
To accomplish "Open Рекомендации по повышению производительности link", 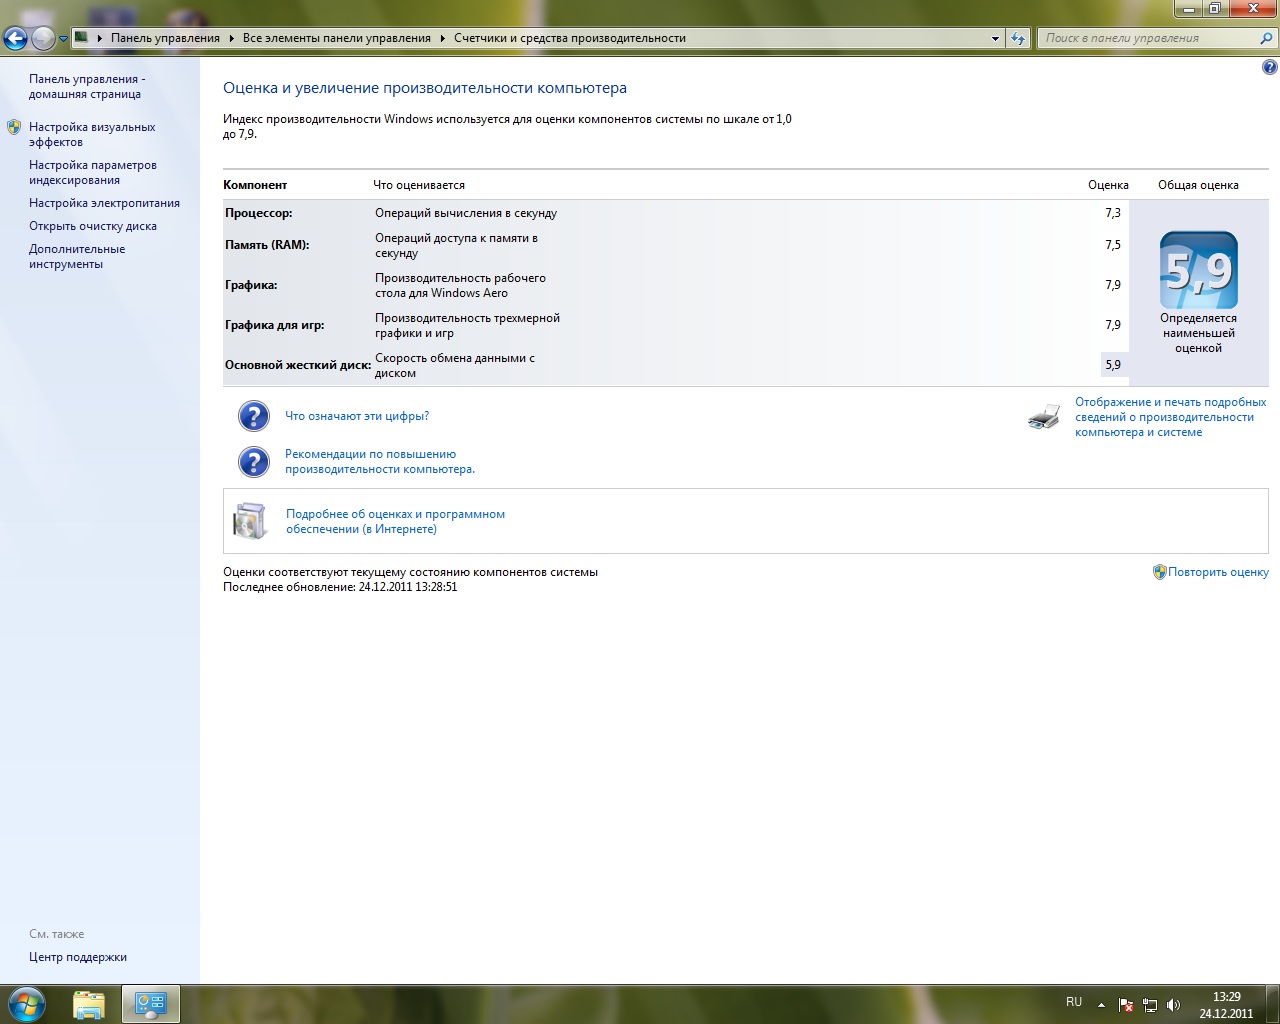I will pyautogui.click(x=380, y=461).
